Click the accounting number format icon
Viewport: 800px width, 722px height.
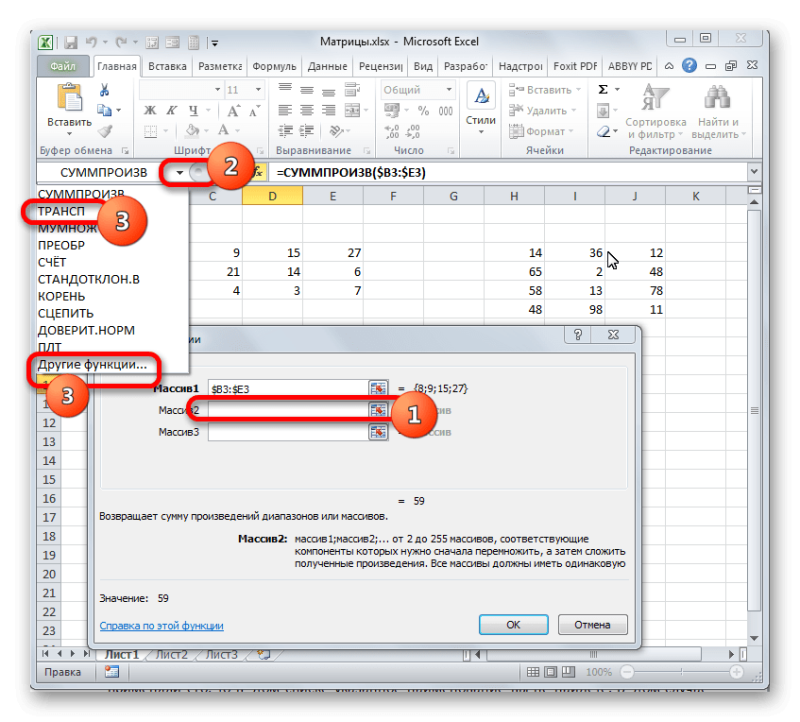392,110
